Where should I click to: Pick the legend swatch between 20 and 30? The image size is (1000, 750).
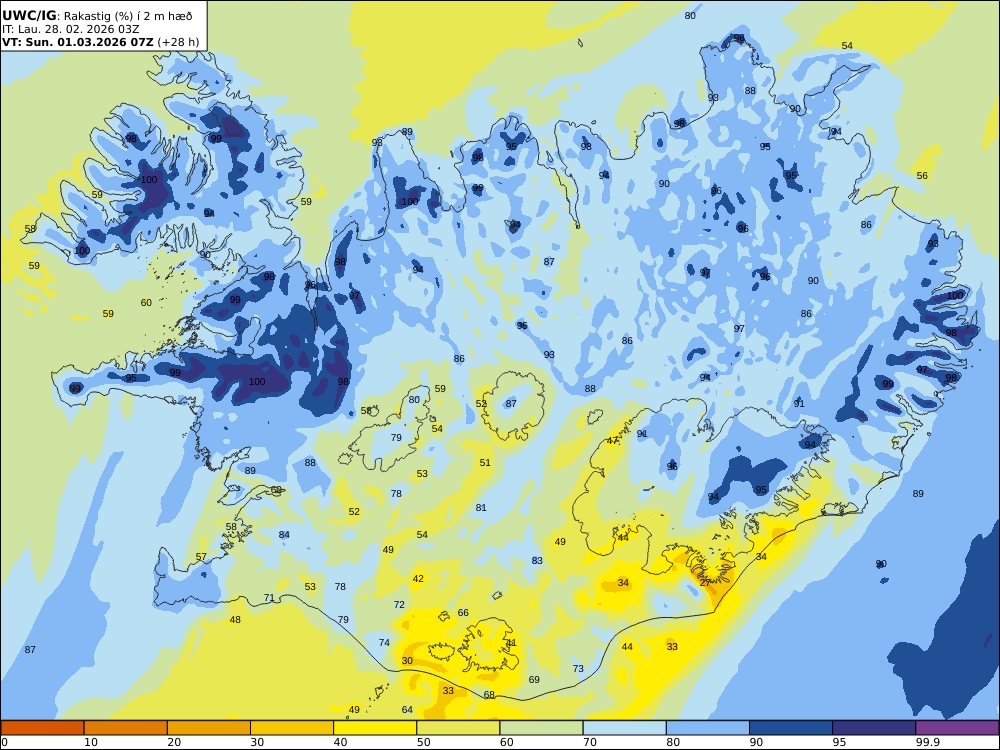click(x=209, y=728)
